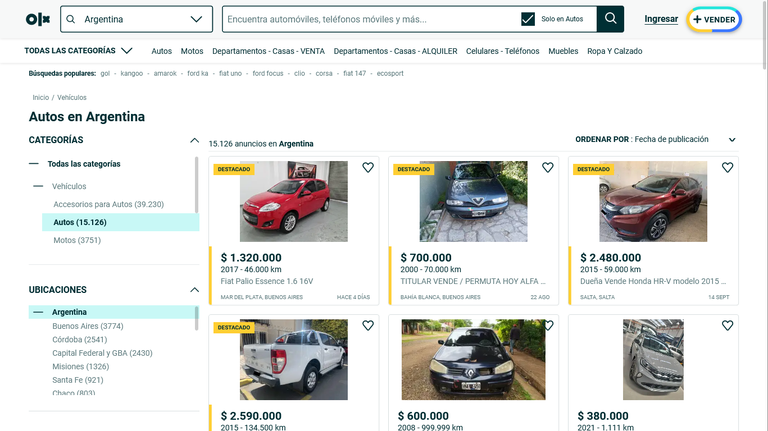Image resolution: width=768 pixels, height=431 pixels.
Task: Favorite the white pickup $2.590.000 heart
Action: (368, 326)
